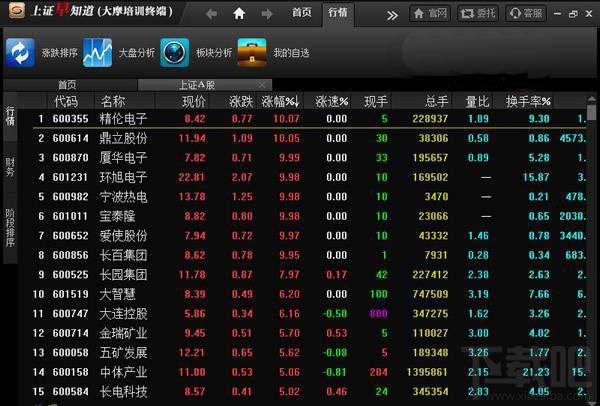Click the vertical scrollbar thumb

pyautogui.click(x=592, y=113)
